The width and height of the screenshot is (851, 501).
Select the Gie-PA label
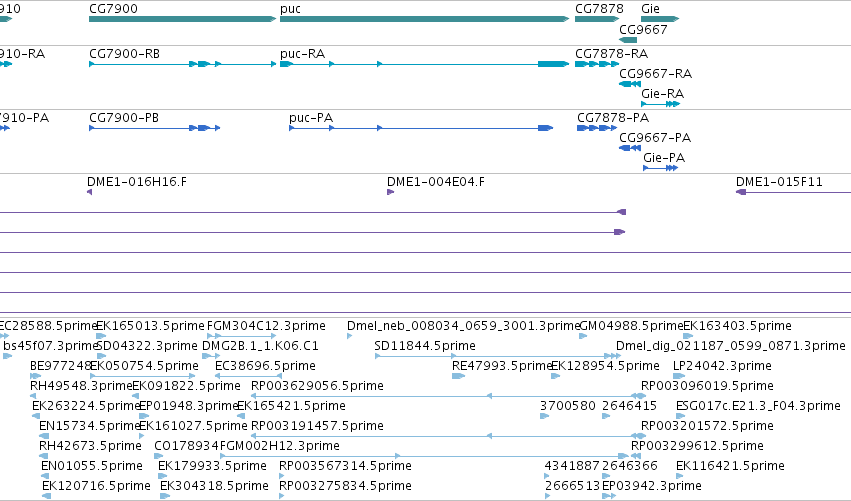pyautogui.click(x=664, y=158)
